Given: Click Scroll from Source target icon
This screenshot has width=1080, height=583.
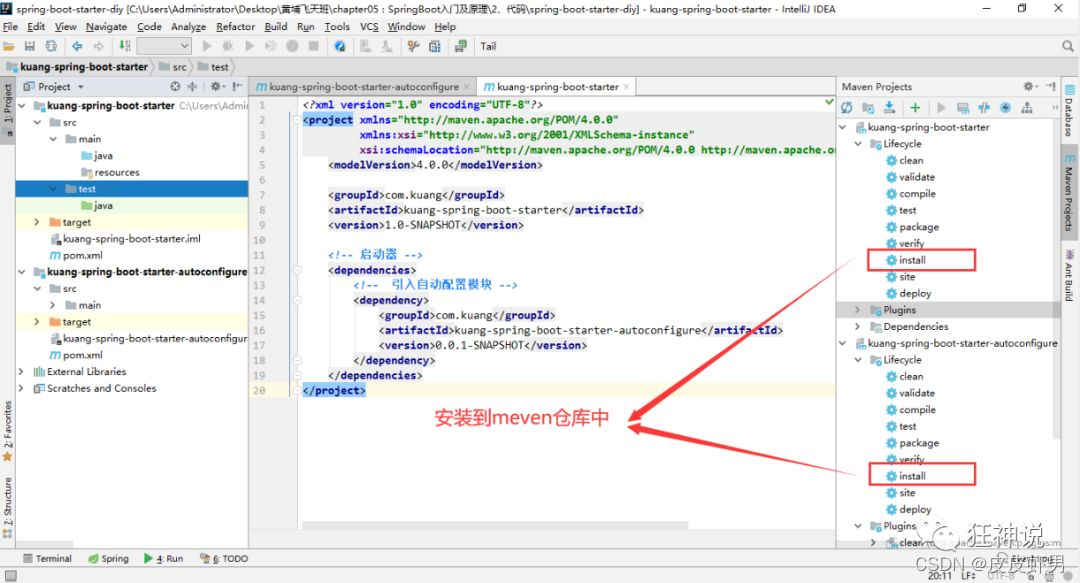Looking at the screenshot, I should (x=175, y=87).
